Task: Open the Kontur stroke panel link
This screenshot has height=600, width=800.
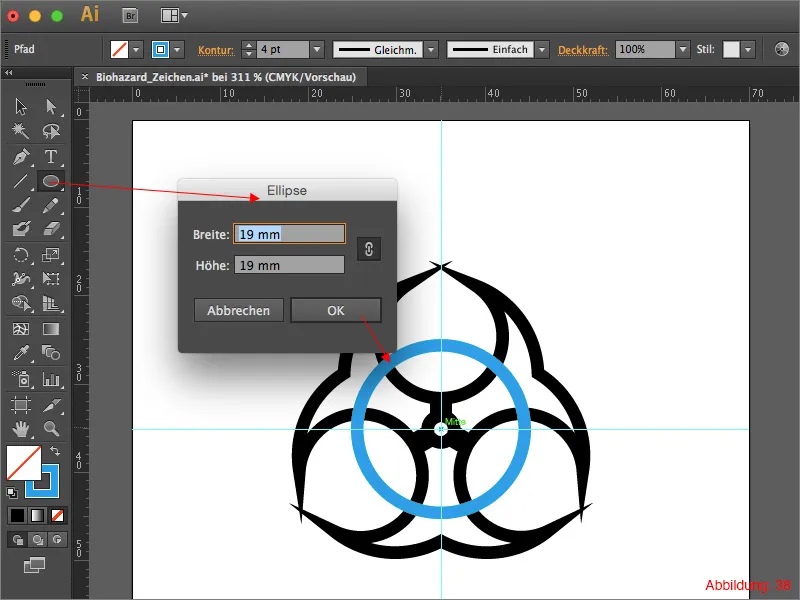Action: tap(216, 50)
